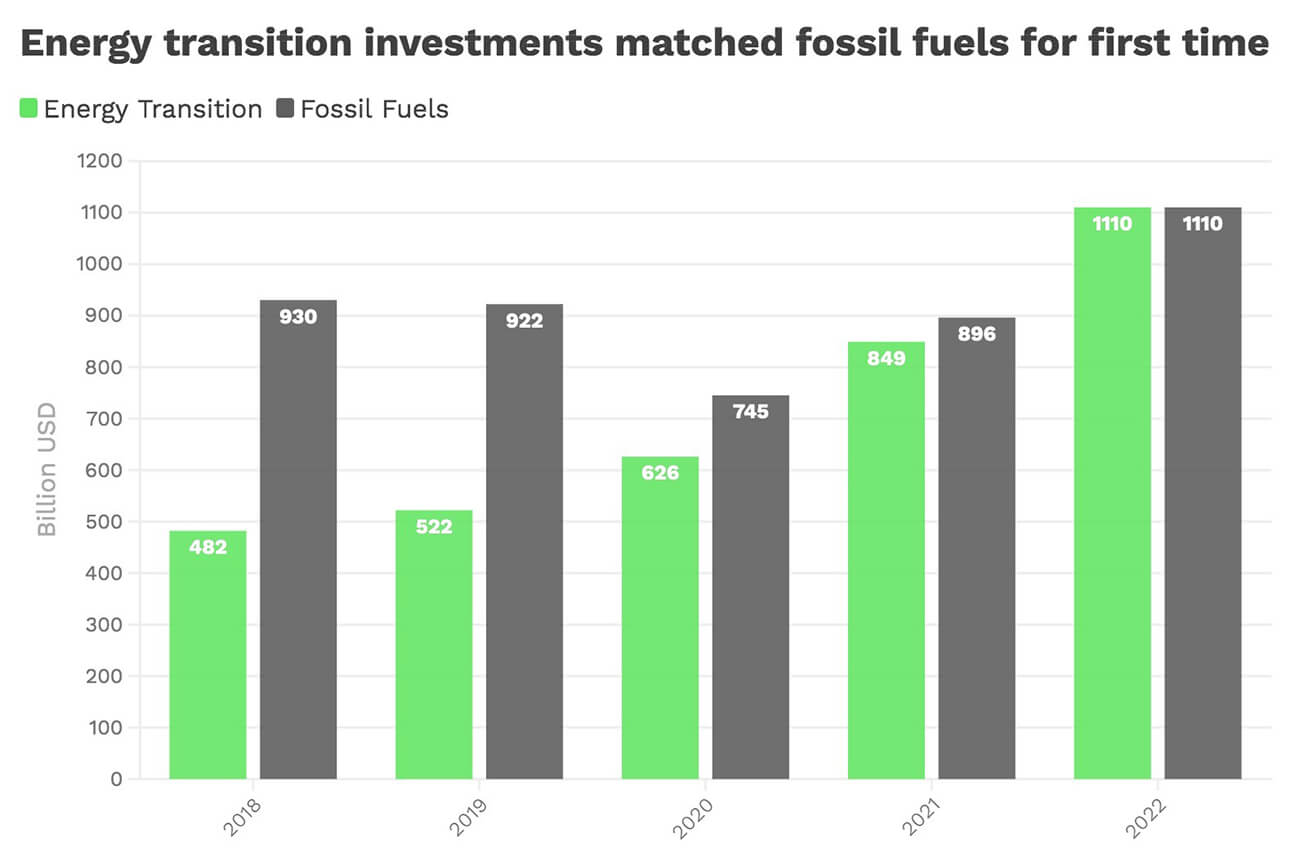1300x864 pixels.
Task: Select the 2022 gray bar labeled 1110
Action: point(1202,493)
